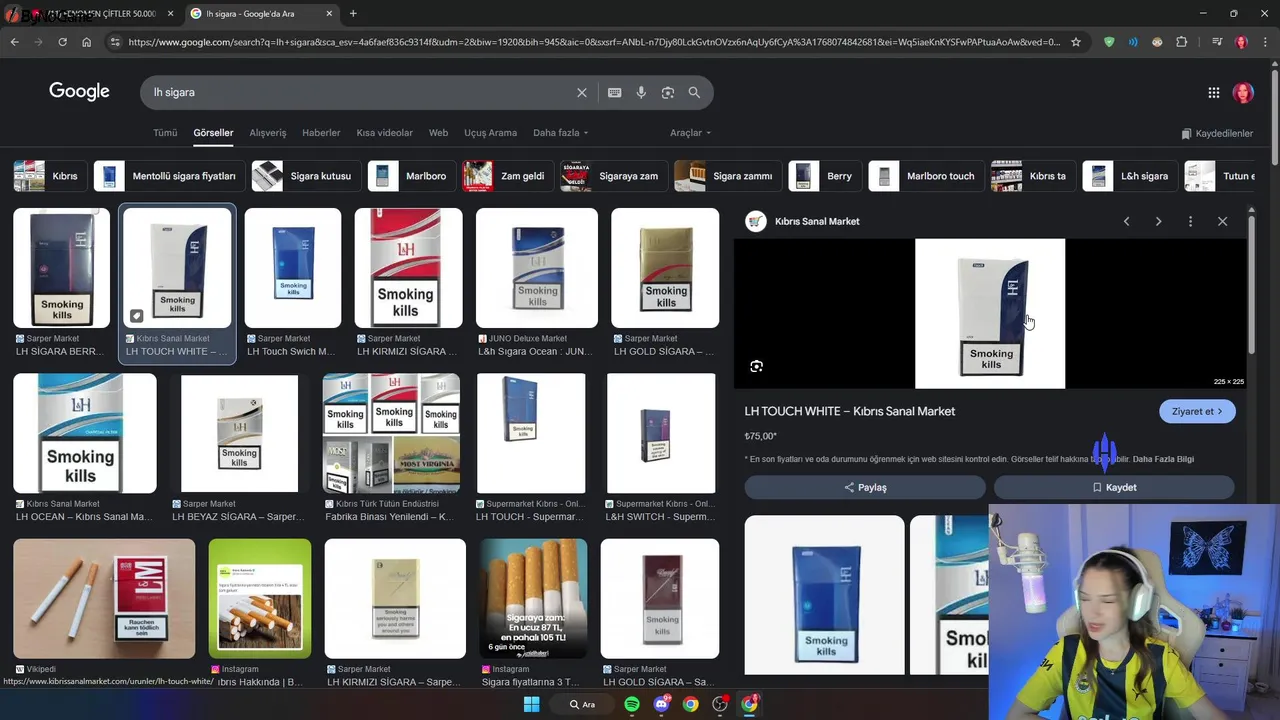
Task: Focus the Google search input field
Action: point(360,92)
